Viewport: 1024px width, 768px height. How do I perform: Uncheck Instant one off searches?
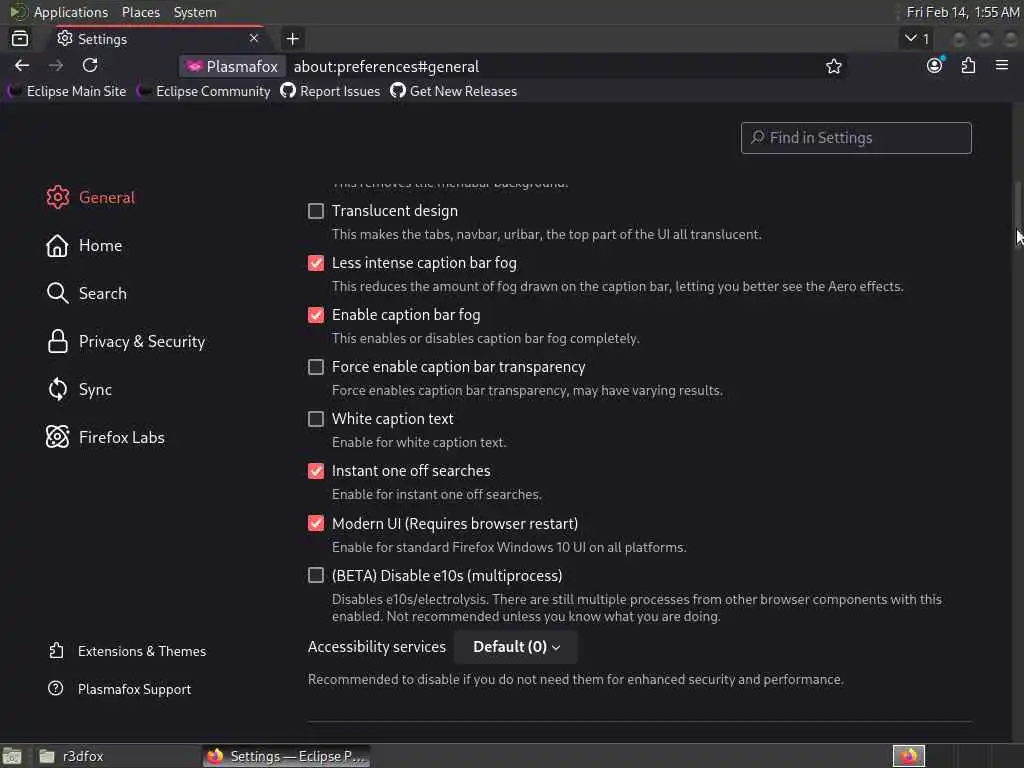(x=315, y=471)
